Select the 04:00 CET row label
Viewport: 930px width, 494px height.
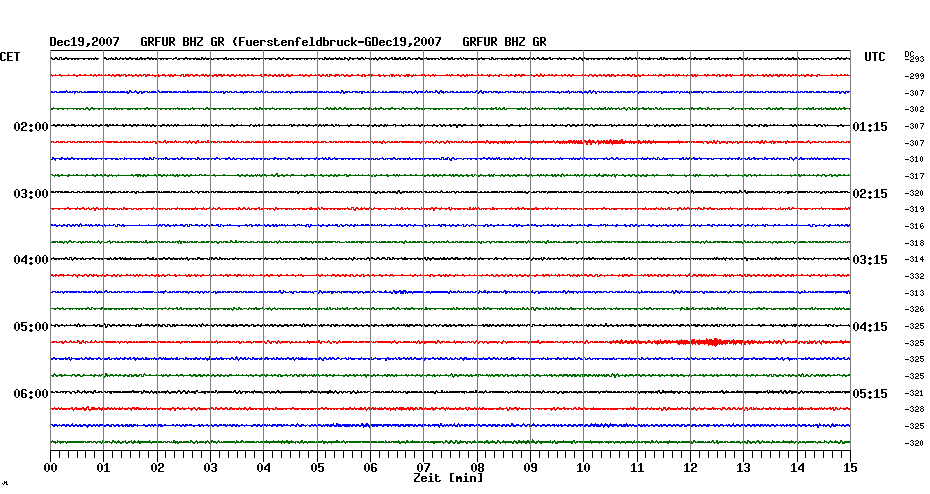click(31, 260)
